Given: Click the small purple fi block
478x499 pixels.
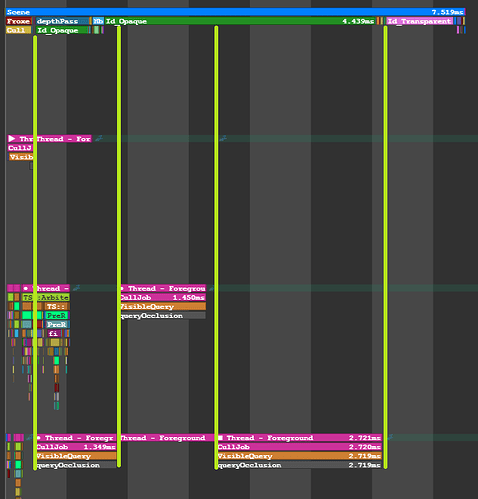Looking at the screenshot, I should (x=54, y=333).
